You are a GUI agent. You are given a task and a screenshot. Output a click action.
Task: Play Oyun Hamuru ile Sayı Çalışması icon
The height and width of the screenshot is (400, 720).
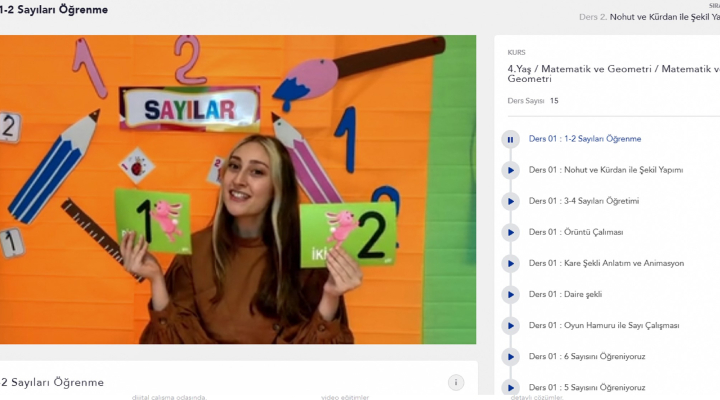pos(510,326)
